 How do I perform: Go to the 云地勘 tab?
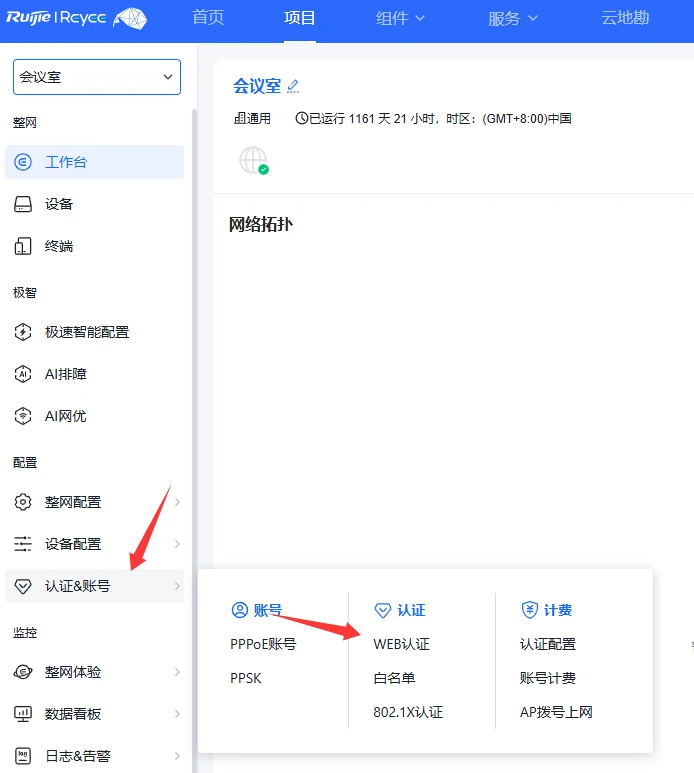tap(625, 18)
